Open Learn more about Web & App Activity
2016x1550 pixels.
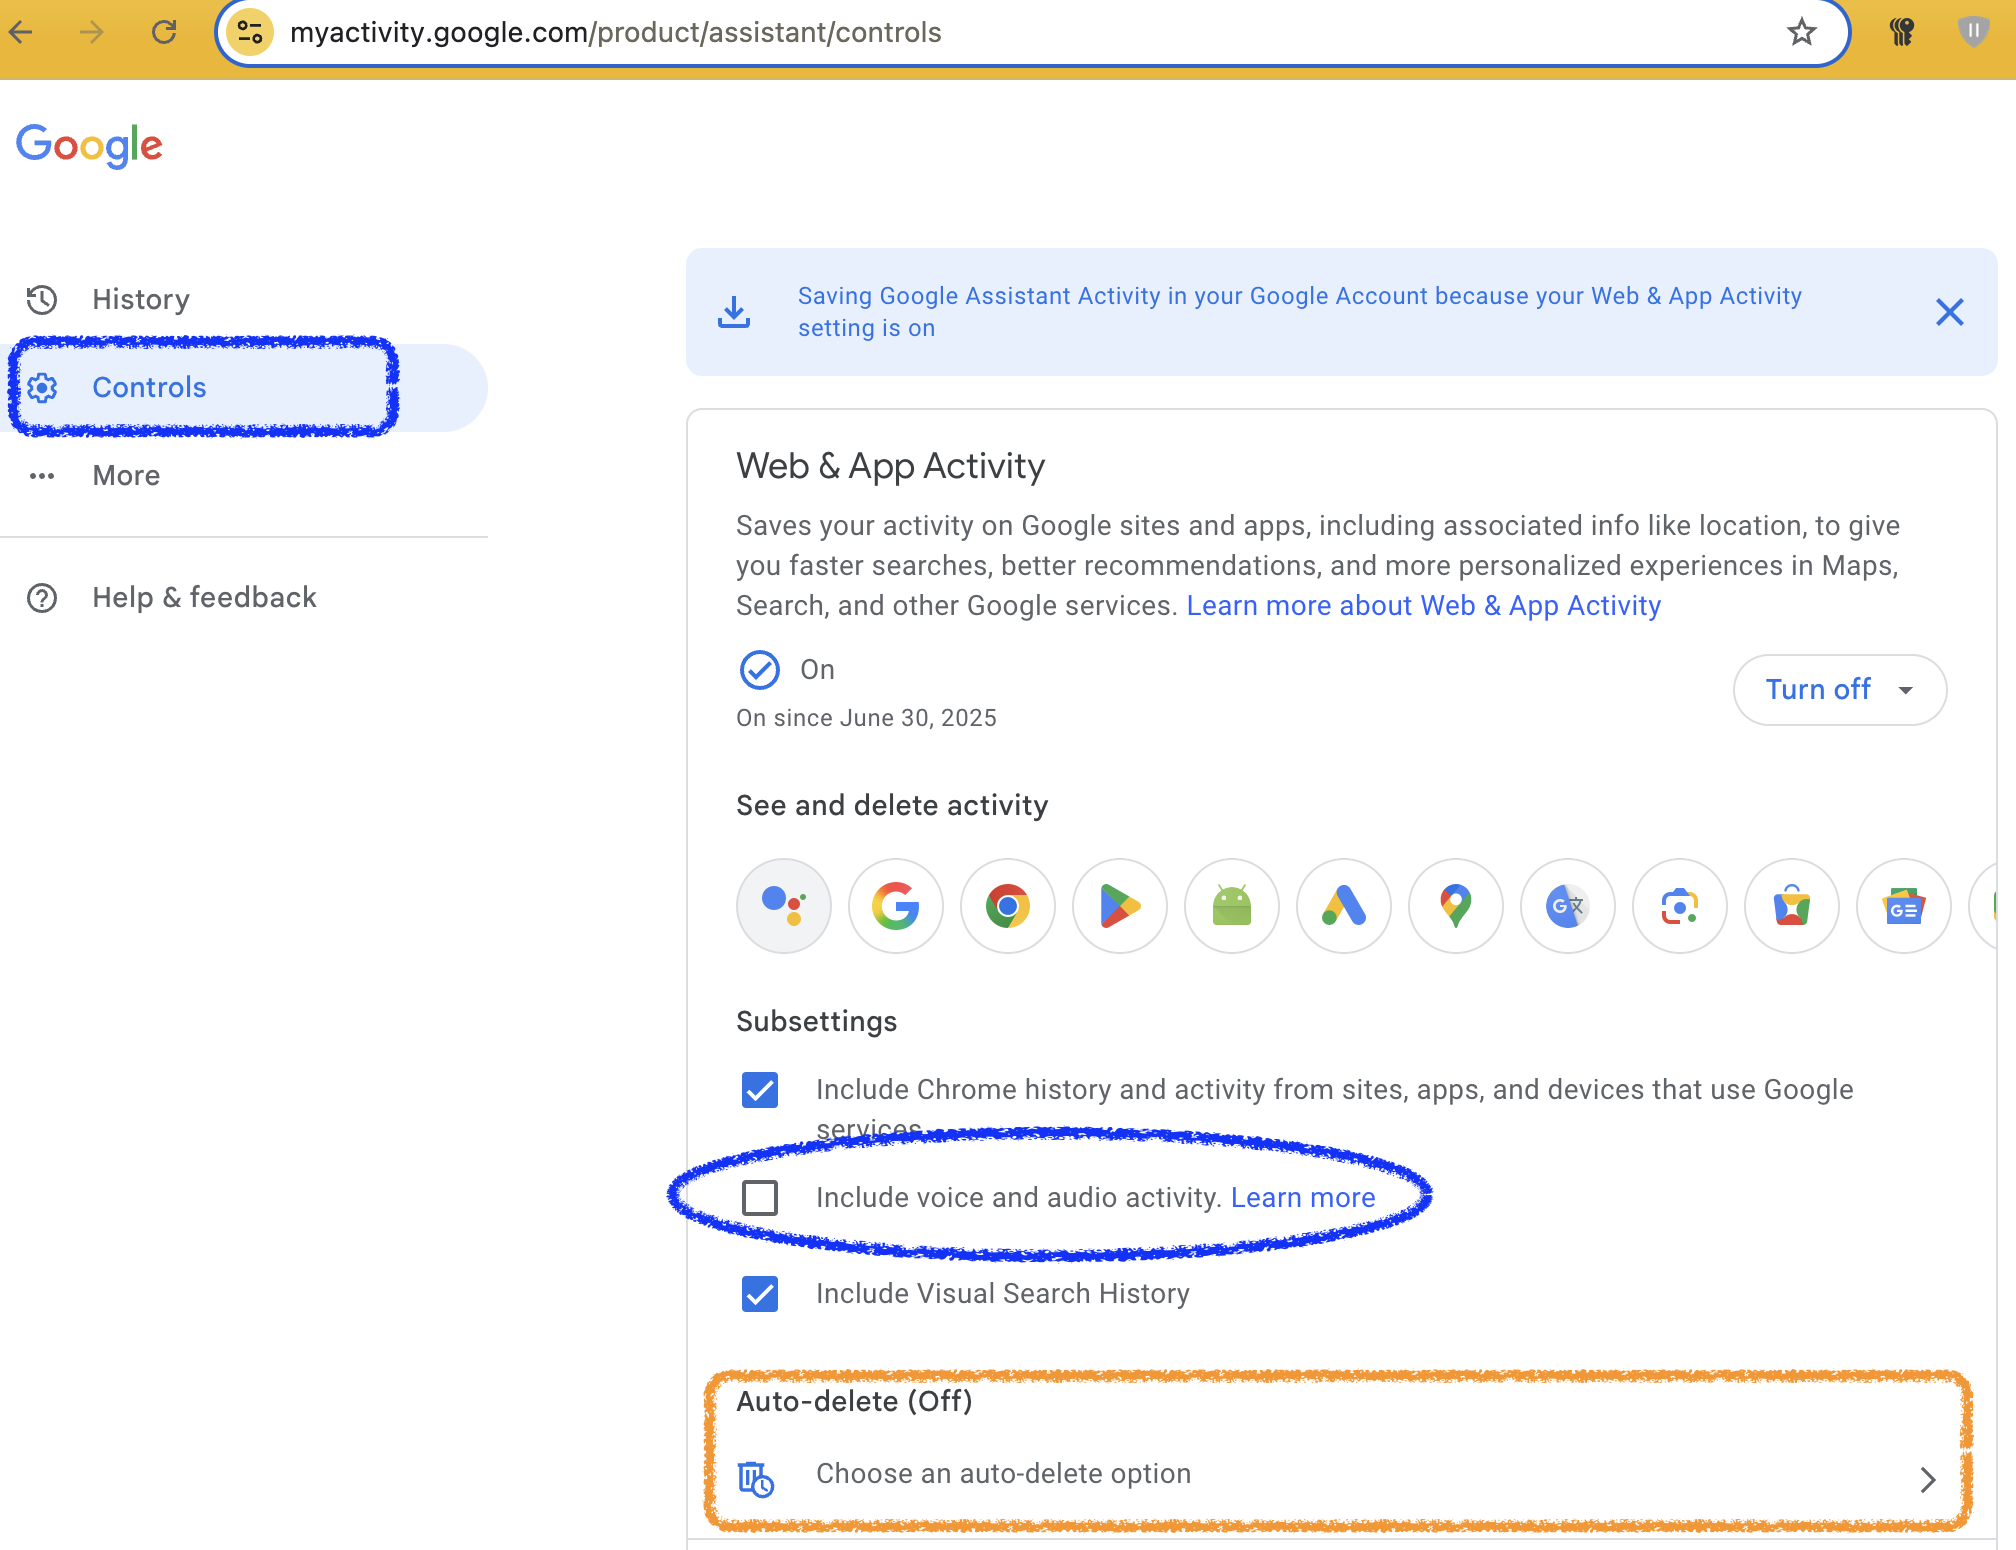pyautogui.click(x=1423, y=606)
